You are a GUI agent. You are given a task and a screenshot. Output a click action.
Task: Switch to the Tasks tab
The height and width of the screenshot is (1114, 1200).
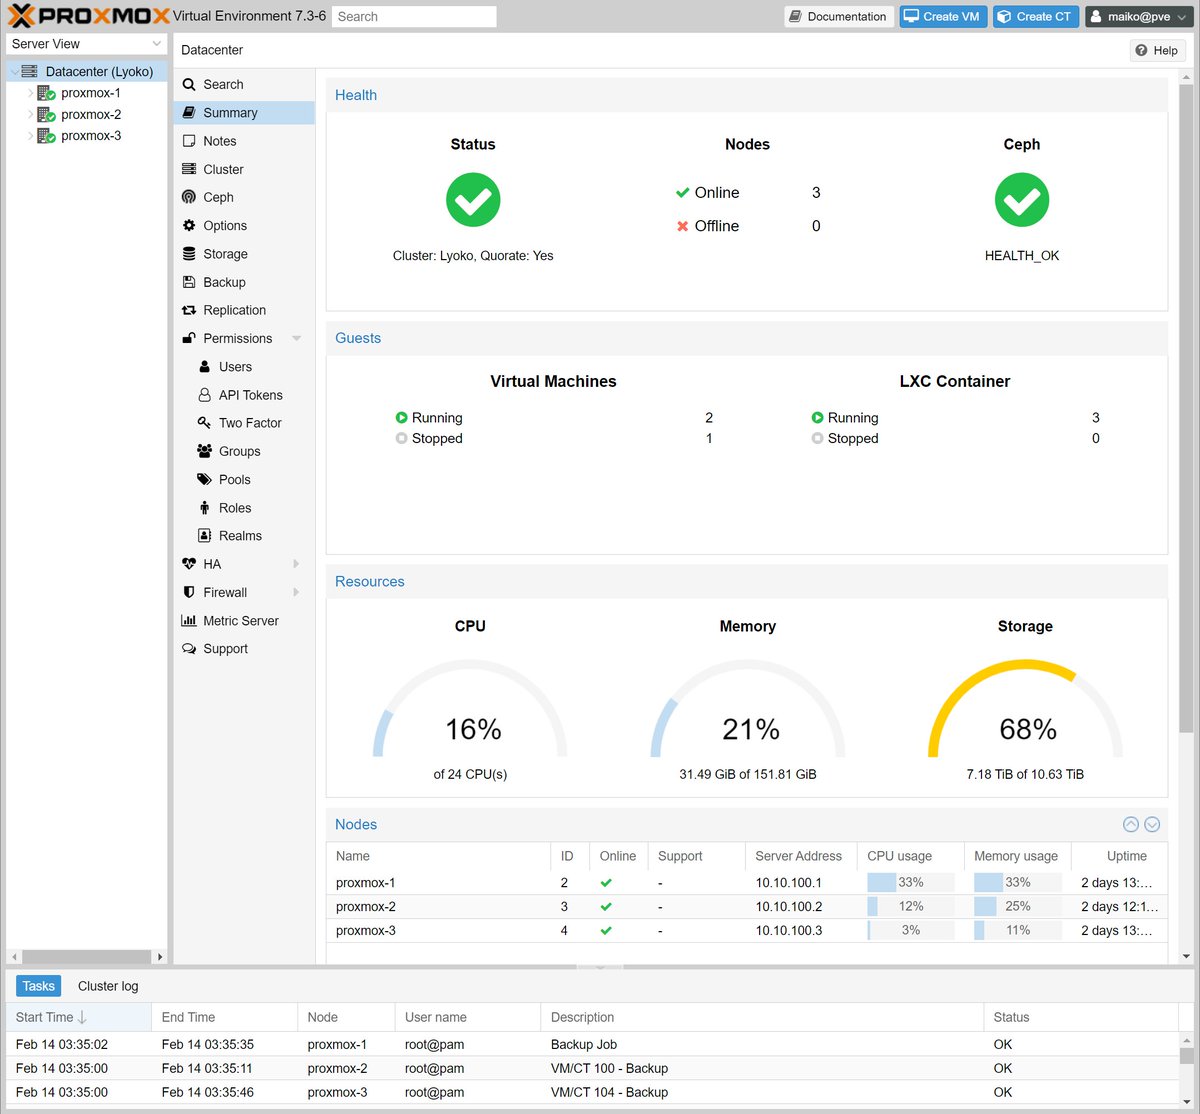(39, 986)
